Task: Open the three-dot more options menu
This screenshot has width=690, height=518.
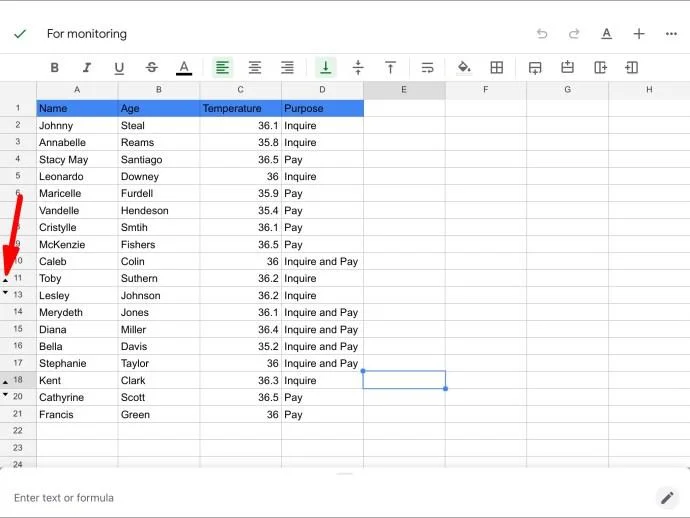Action: (x=671, y=34)
